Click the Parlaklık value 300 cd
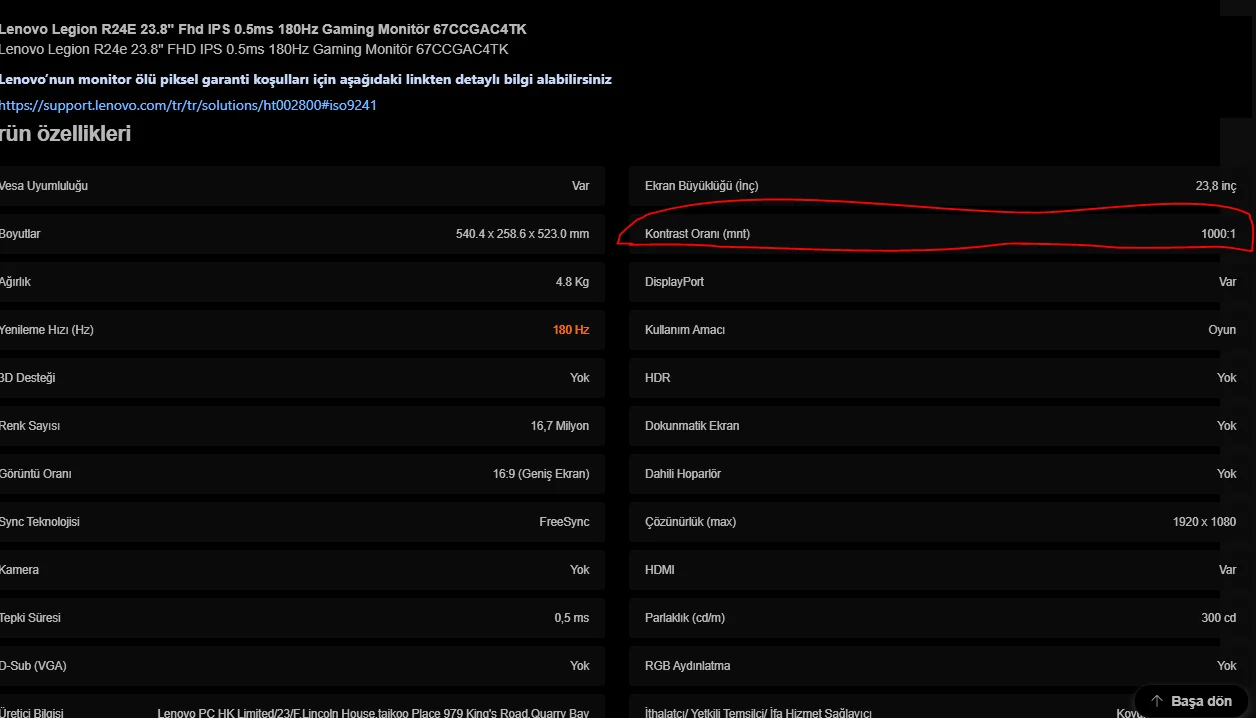Image resolution: width=1256 pixels, height=718 pixels. [1219, 618]
